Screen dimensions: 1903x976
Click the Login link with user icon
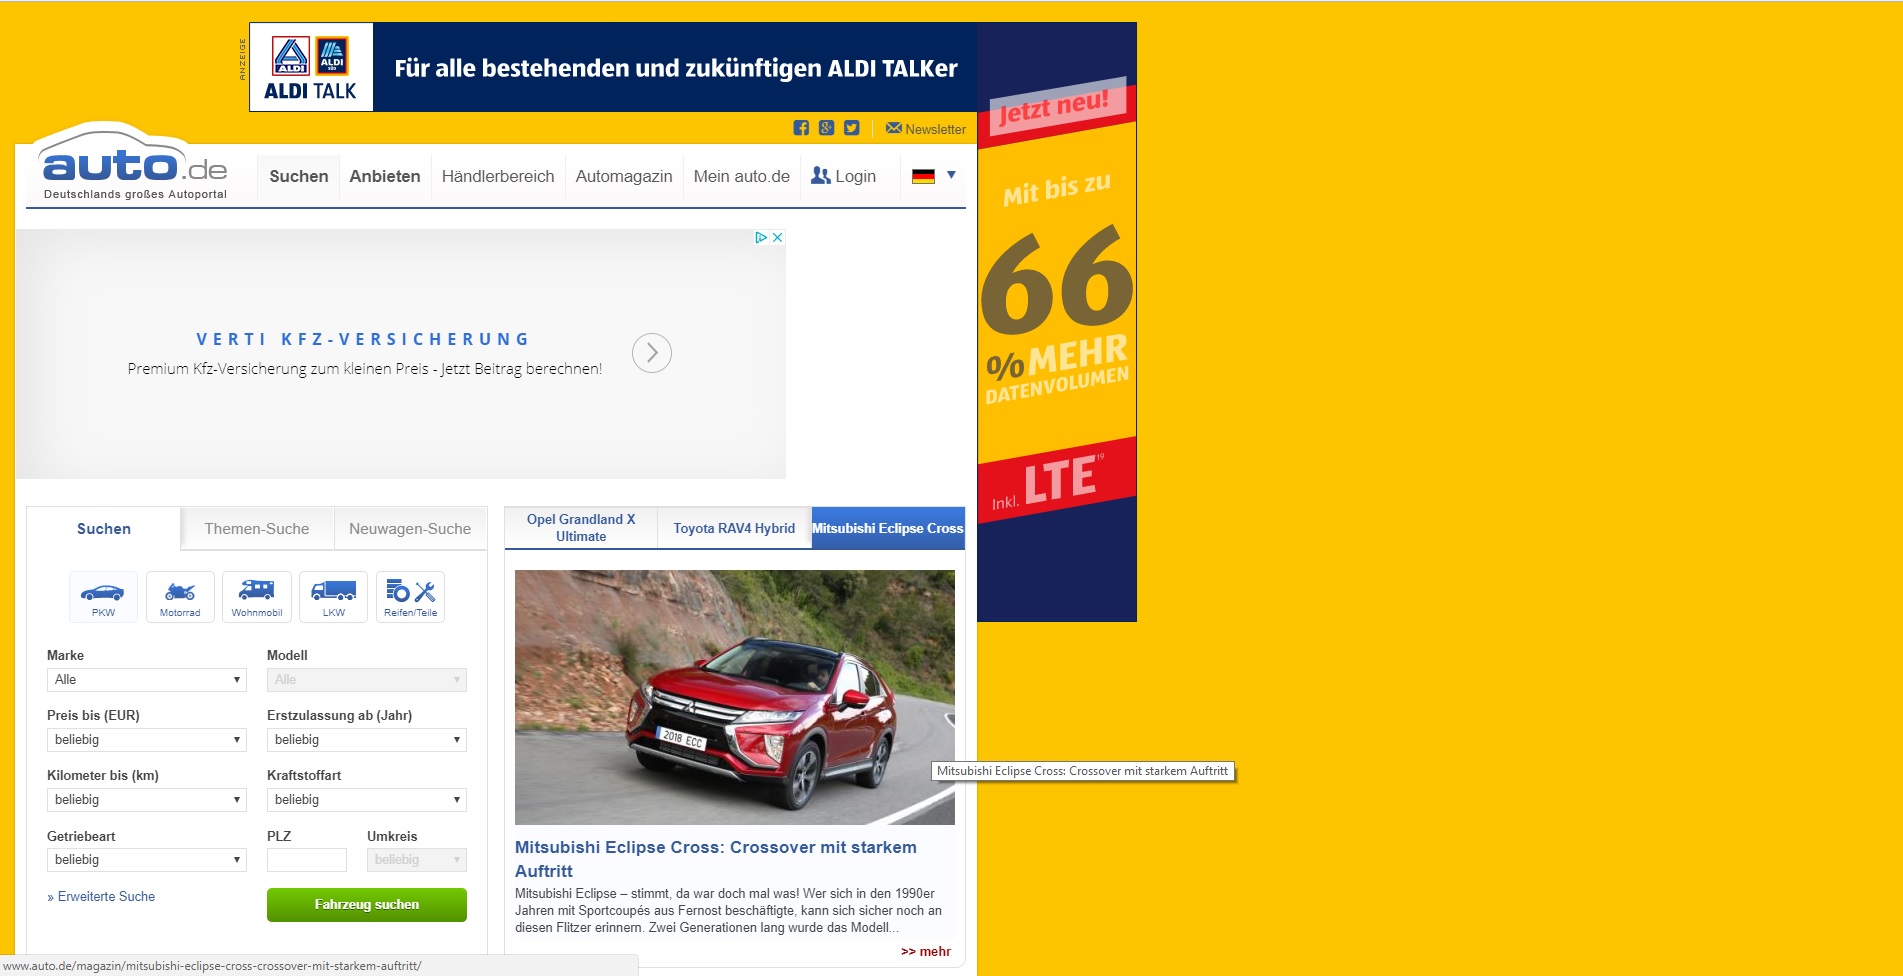click(843, 176)
